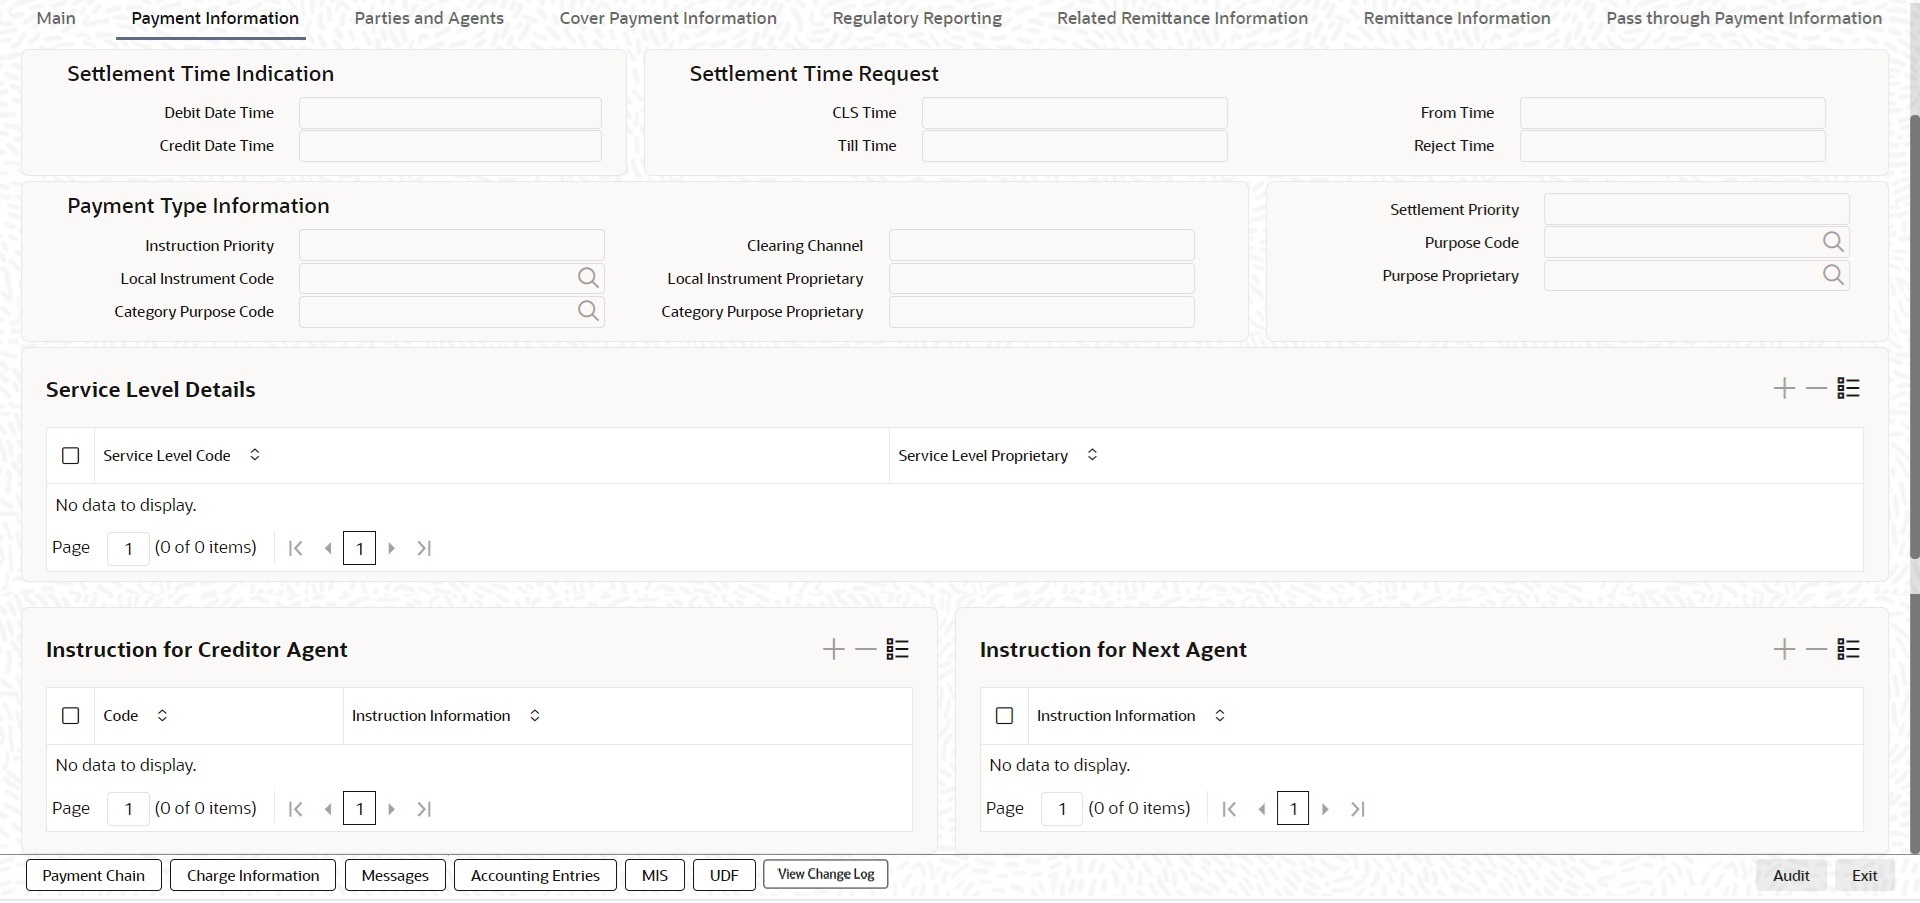Go to first page of Creditor Agent table
The width and height of the screenshot is (1920, 903).
point(295,809)
